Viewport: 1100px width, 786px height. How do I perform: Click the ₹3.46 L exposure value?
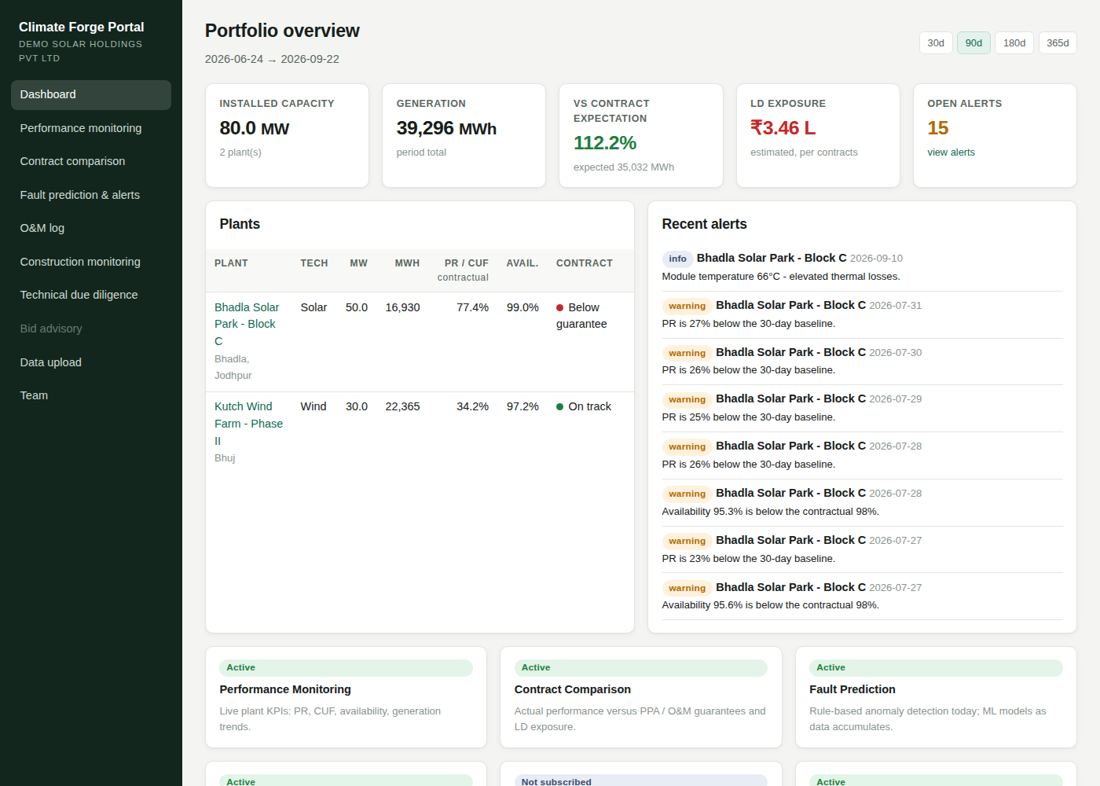[x=783, y=128]
